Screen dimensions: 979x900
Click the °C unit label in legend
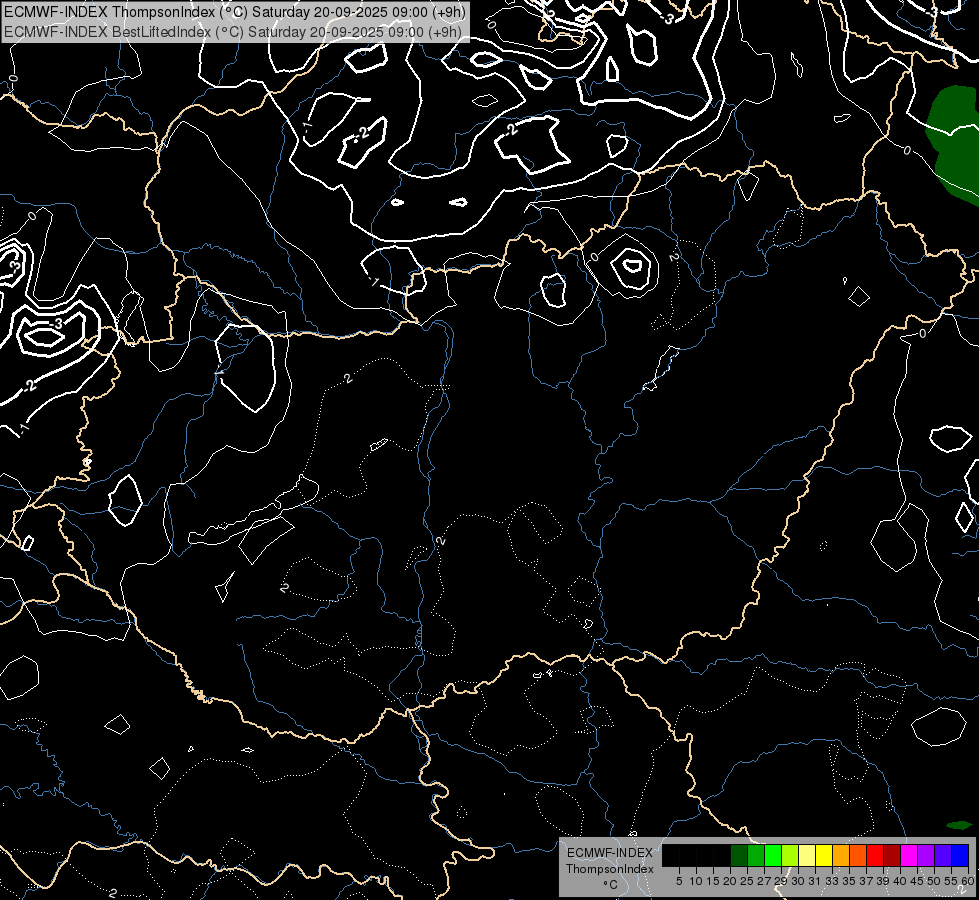click(x=609, y=885)
